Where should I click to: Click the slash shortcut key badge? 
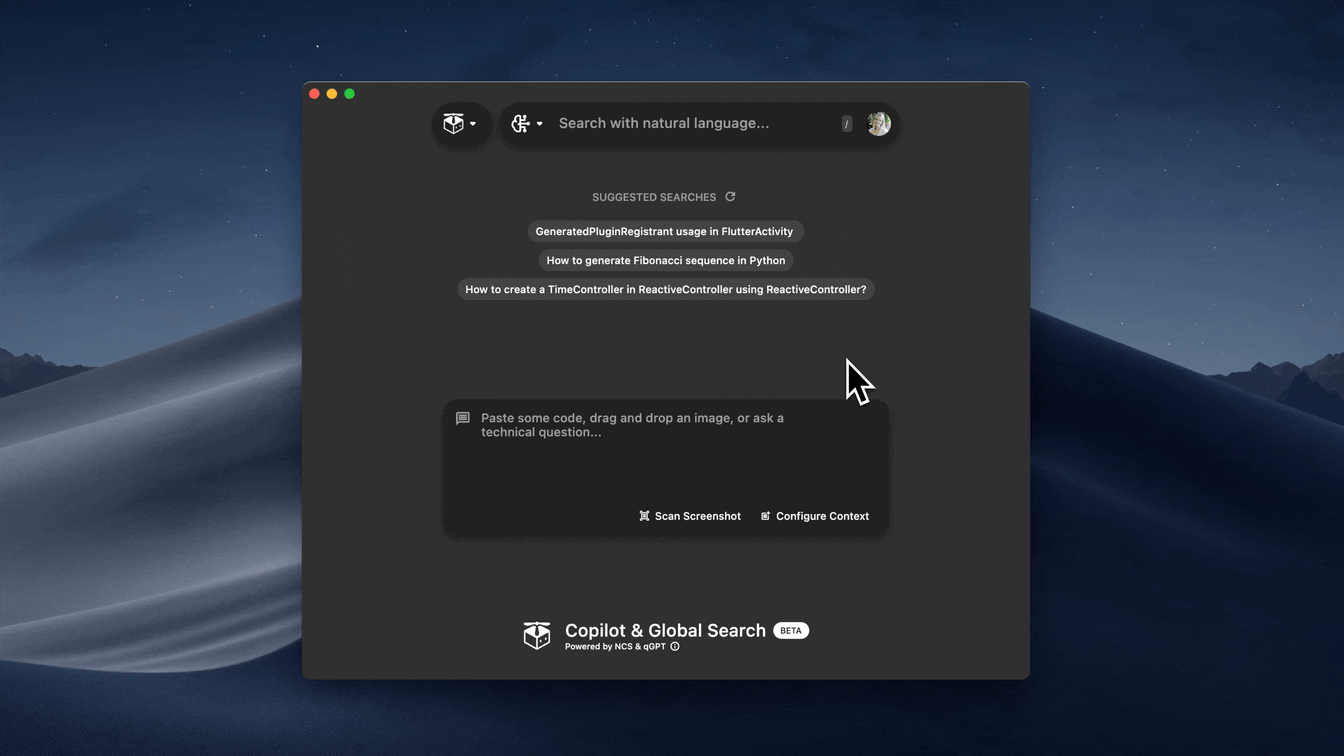point(847,124)
